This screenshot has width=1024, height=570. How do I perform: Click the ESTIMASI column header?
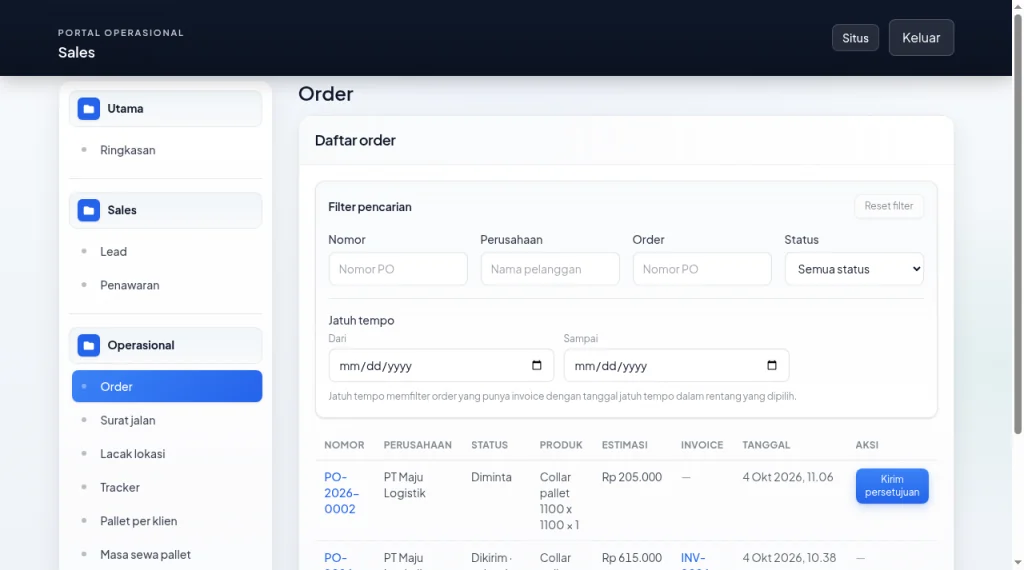pos(624,445)
